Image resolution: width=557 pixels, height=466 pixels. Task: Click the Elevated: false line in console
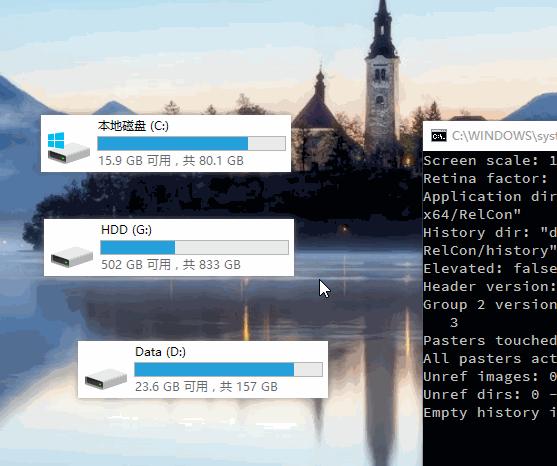pyautogui.click(x=490, y=269)
